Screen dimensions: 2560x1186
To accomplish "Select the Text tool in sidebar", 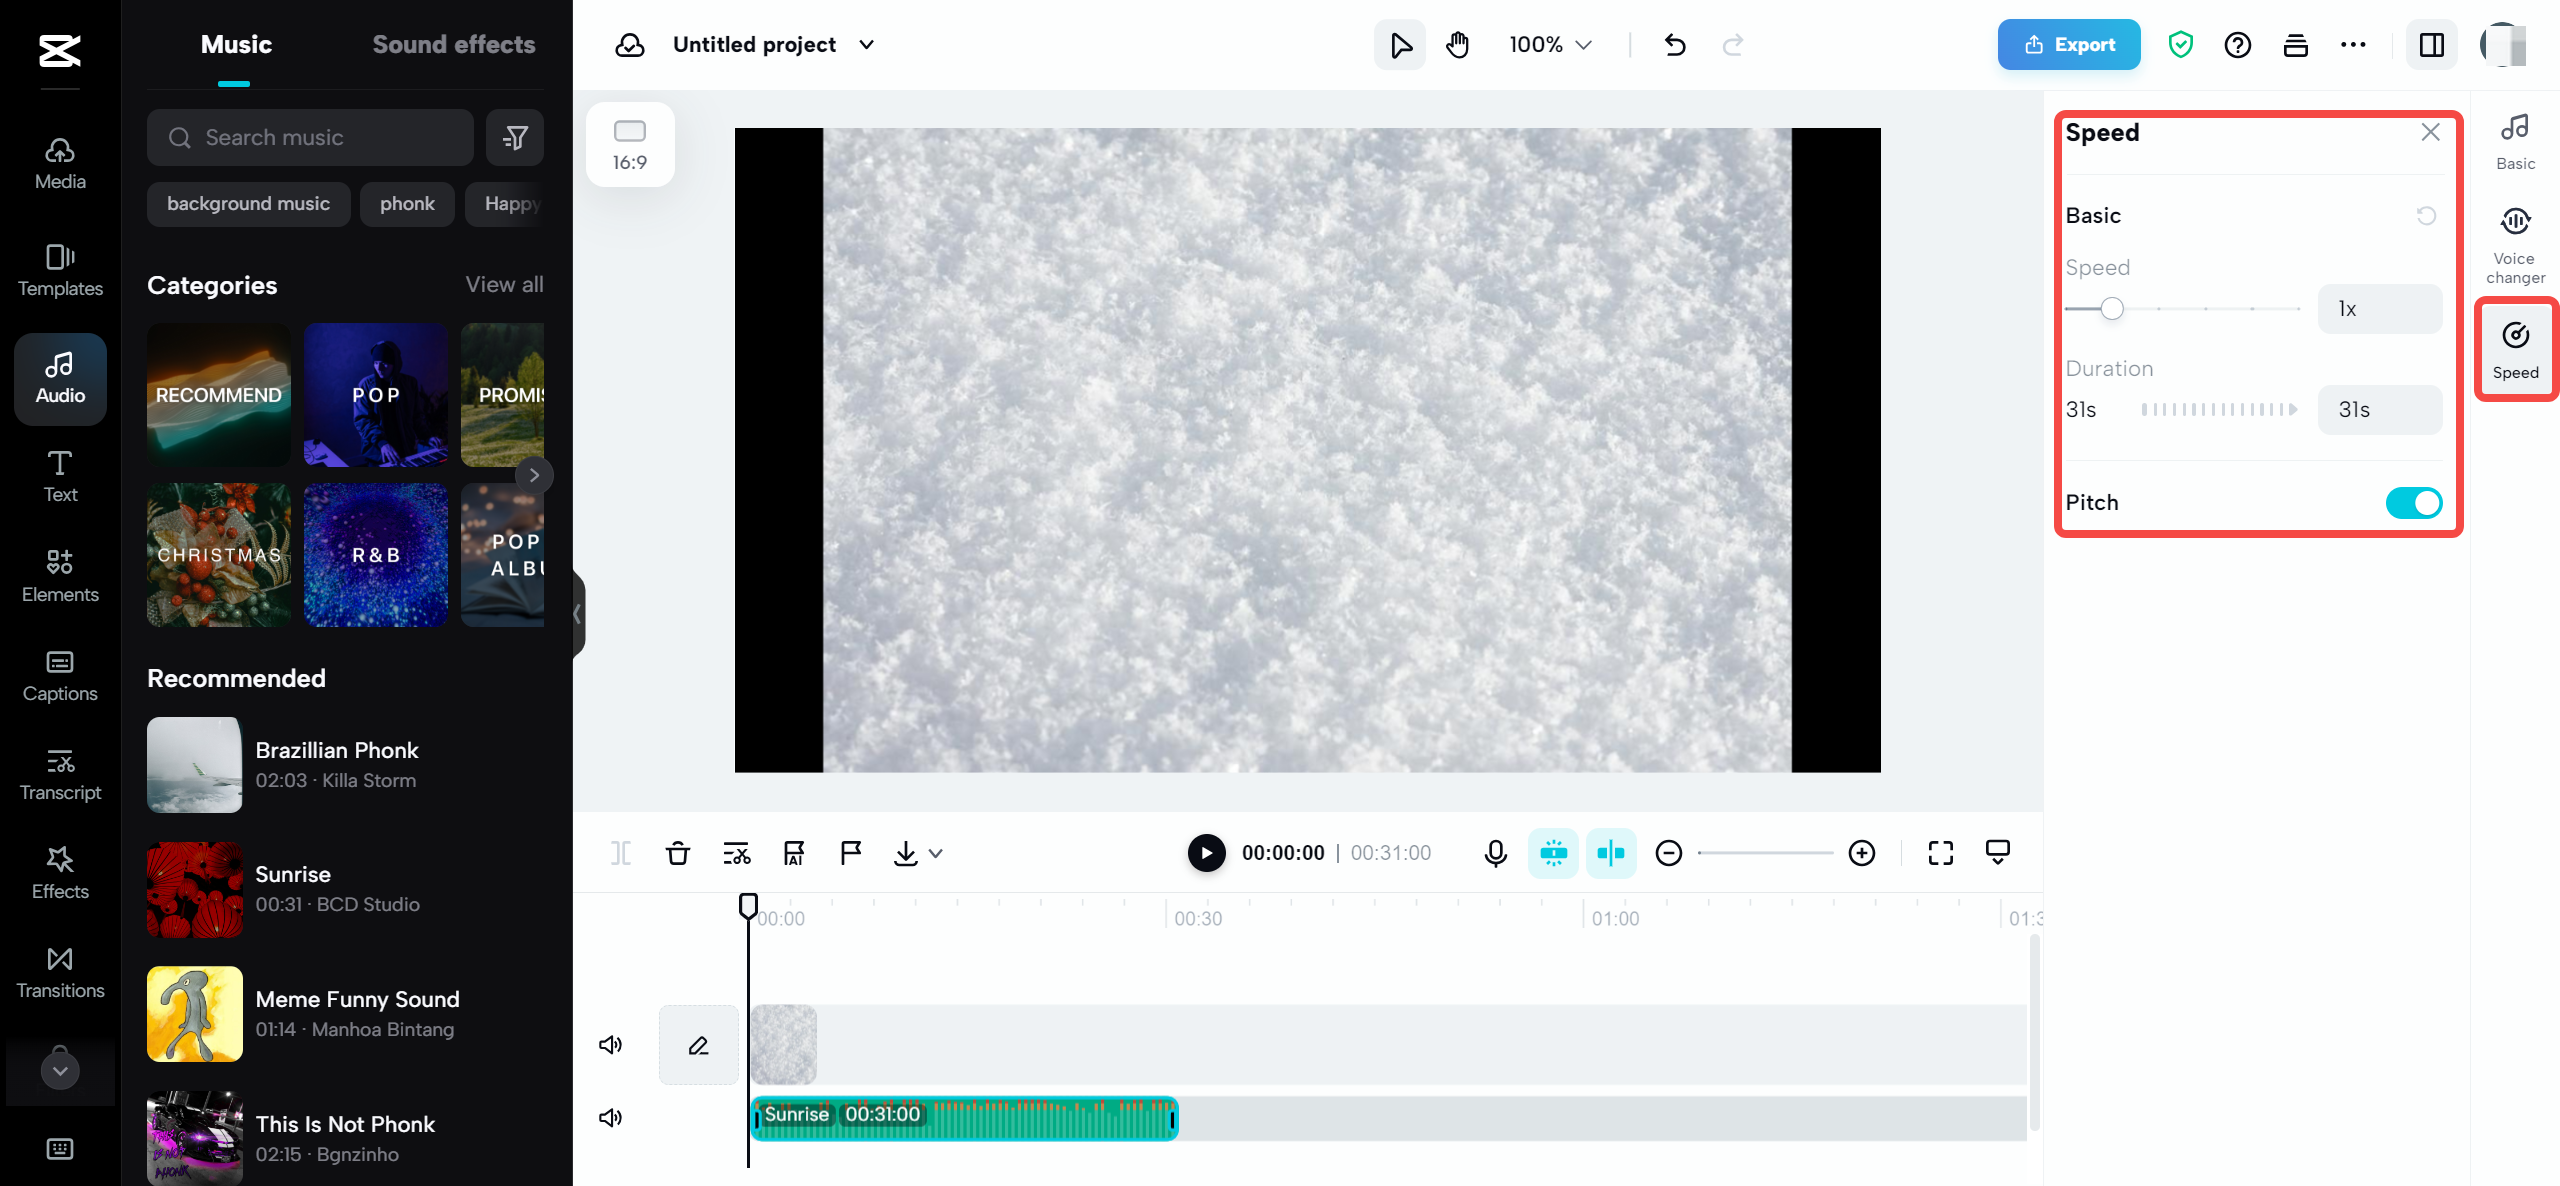I will [59, 474].
